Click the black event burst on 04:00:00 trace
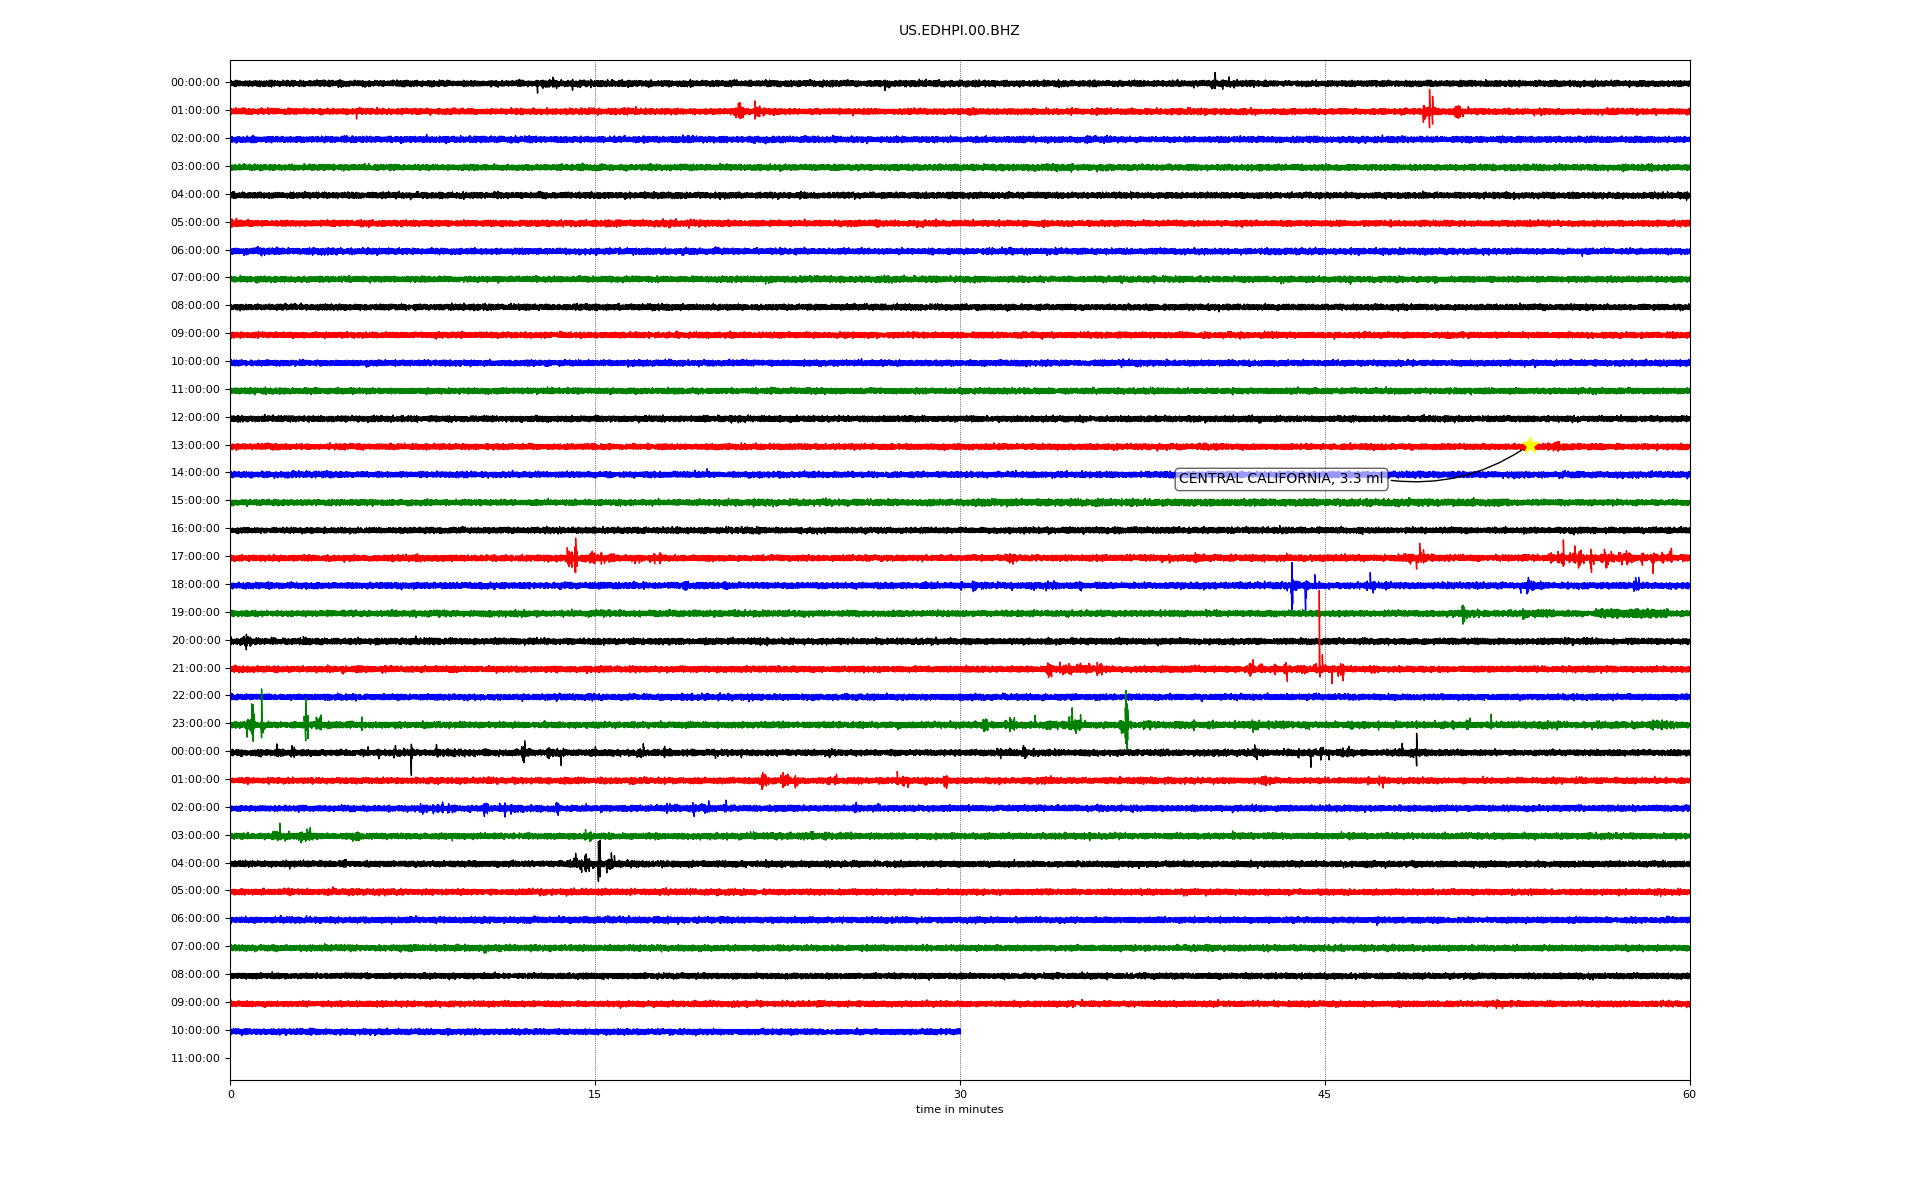1920x1200 pixels. click(599, 861)
